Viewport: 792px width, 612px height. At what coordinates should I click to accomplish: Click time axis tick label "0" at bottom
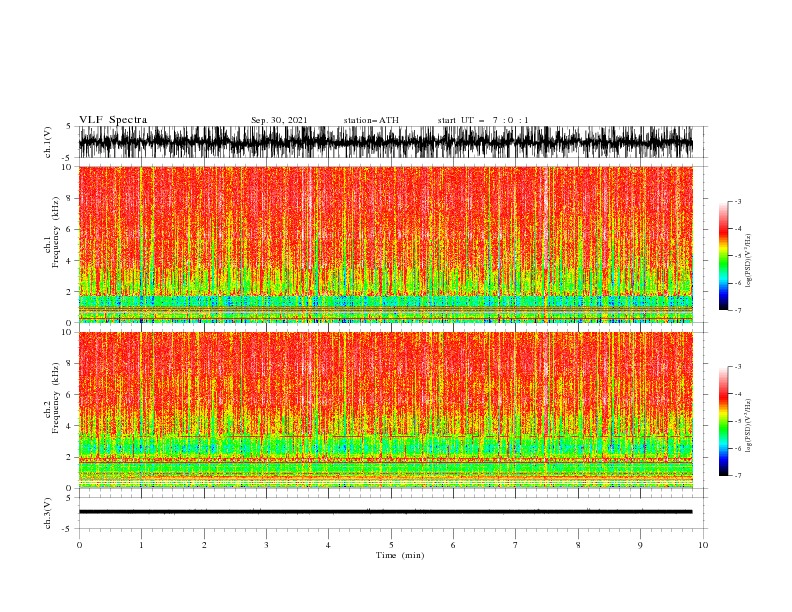[x=79, y=545]
